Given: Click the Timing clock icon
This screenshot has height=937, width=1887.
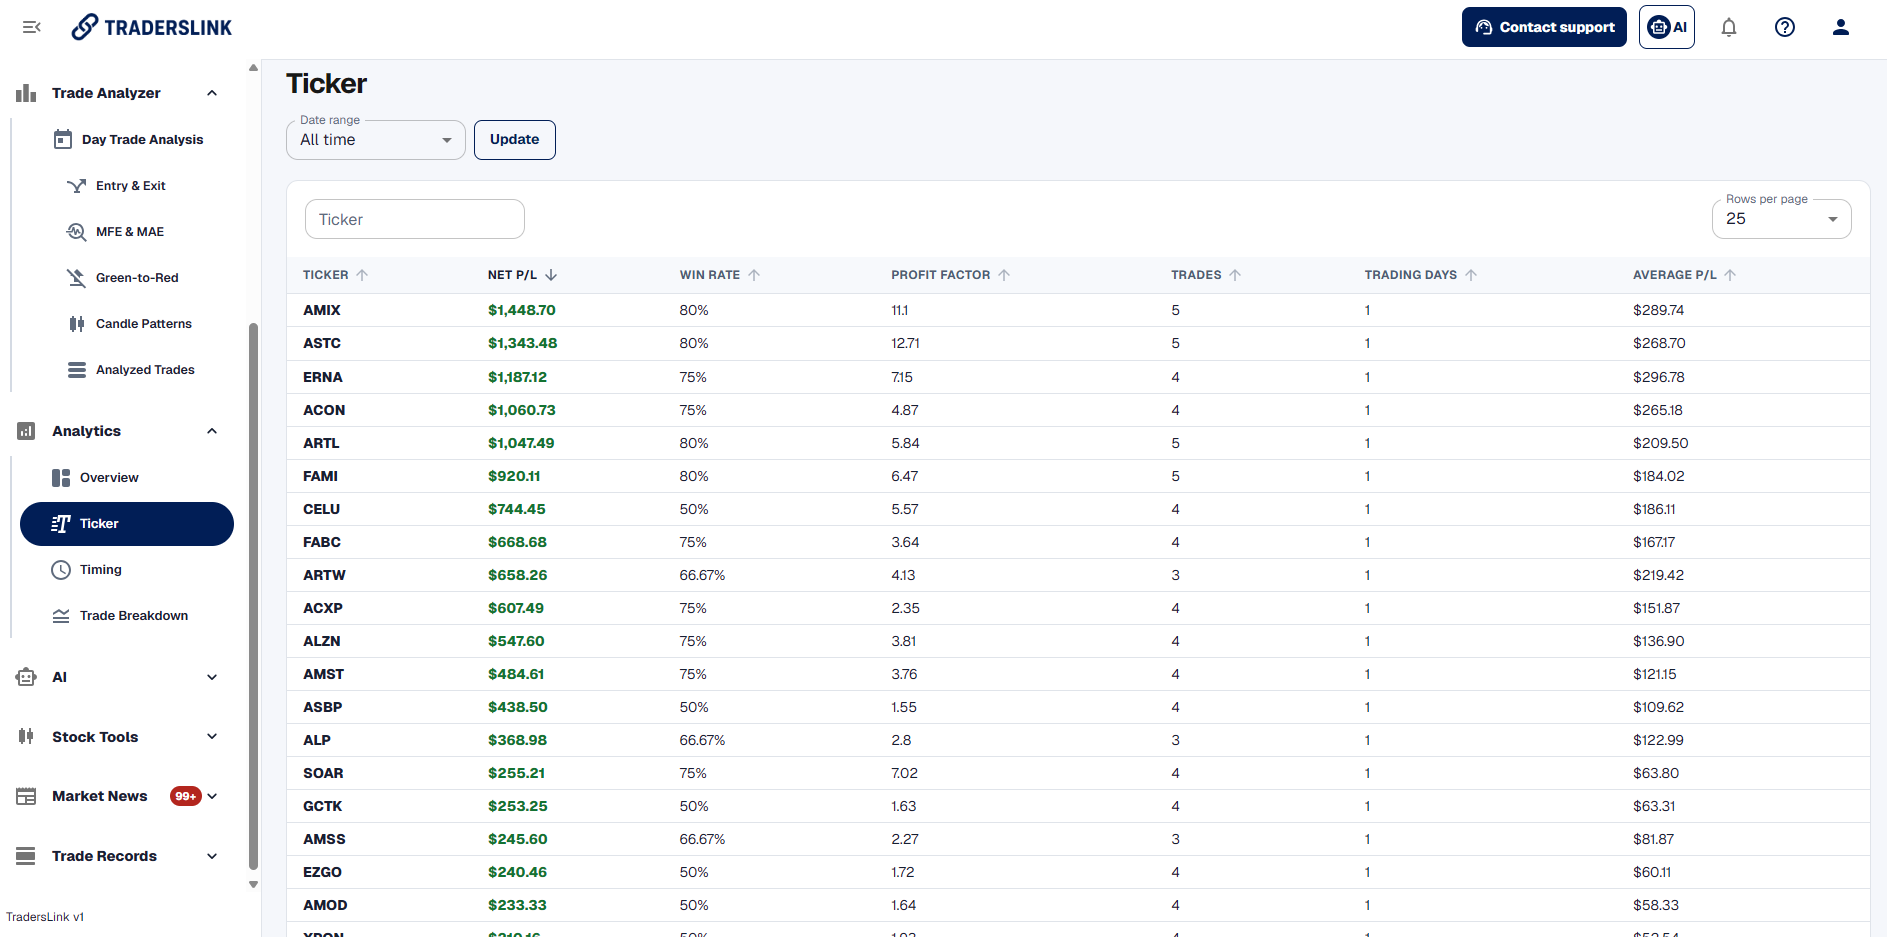Looking at the screenshot, I should coord(61,570).
